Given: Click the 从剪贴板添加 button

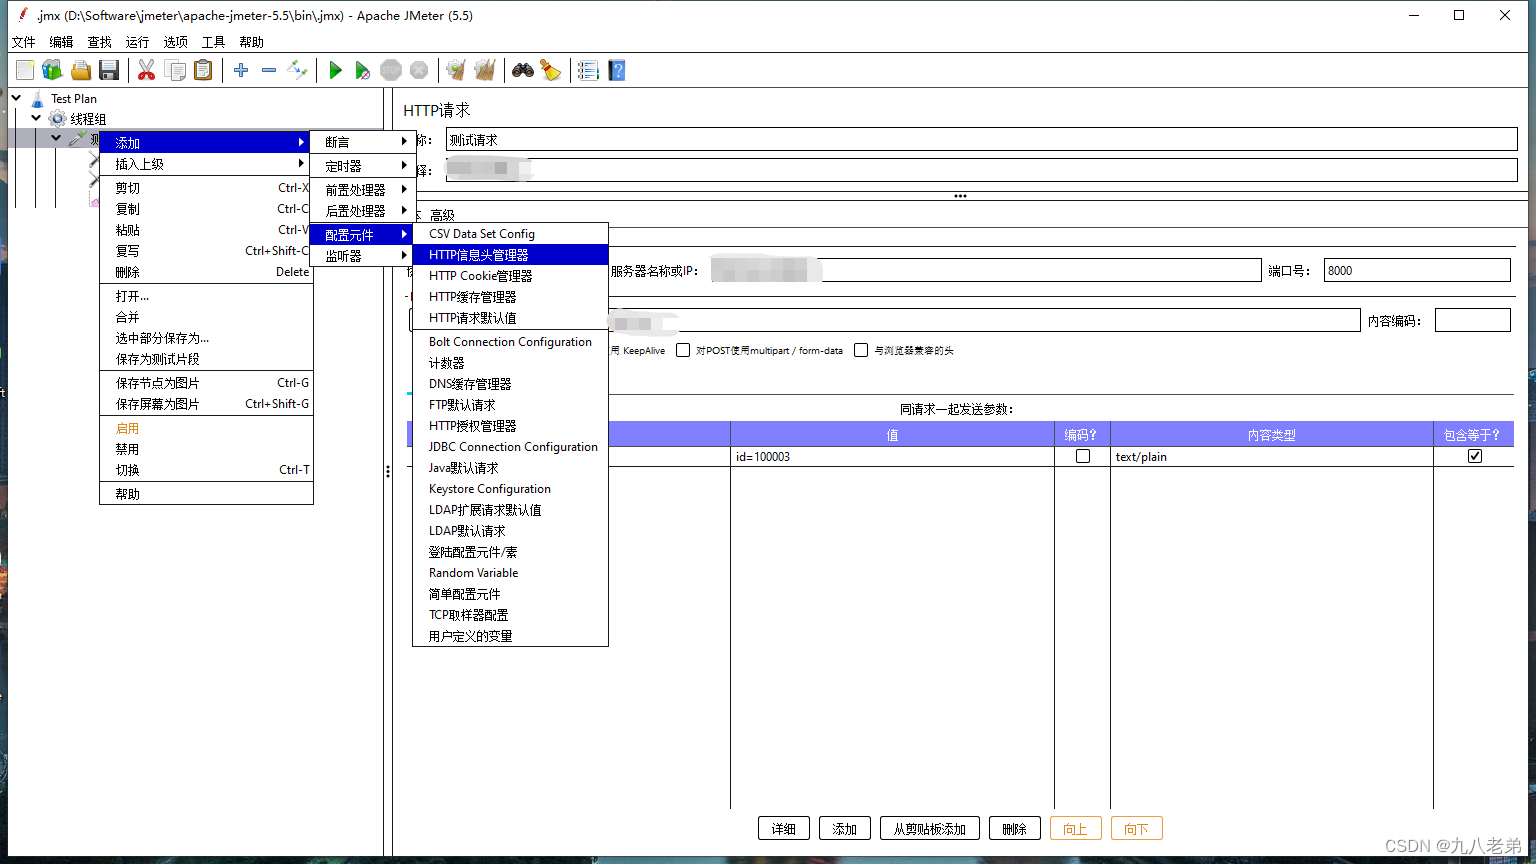Looking at the screenshot, I should coord(929,828).
